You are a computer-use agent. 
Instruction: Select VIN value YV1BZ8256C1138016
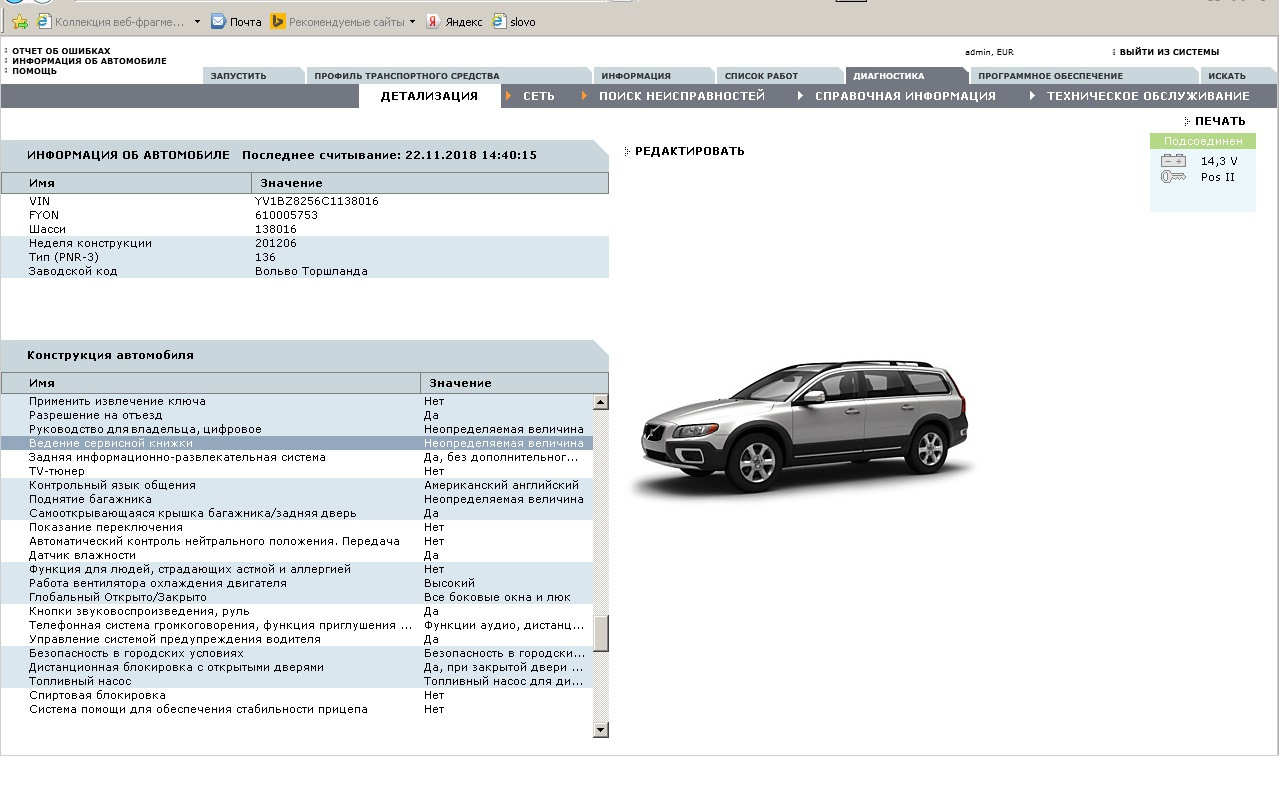point(317,201)
